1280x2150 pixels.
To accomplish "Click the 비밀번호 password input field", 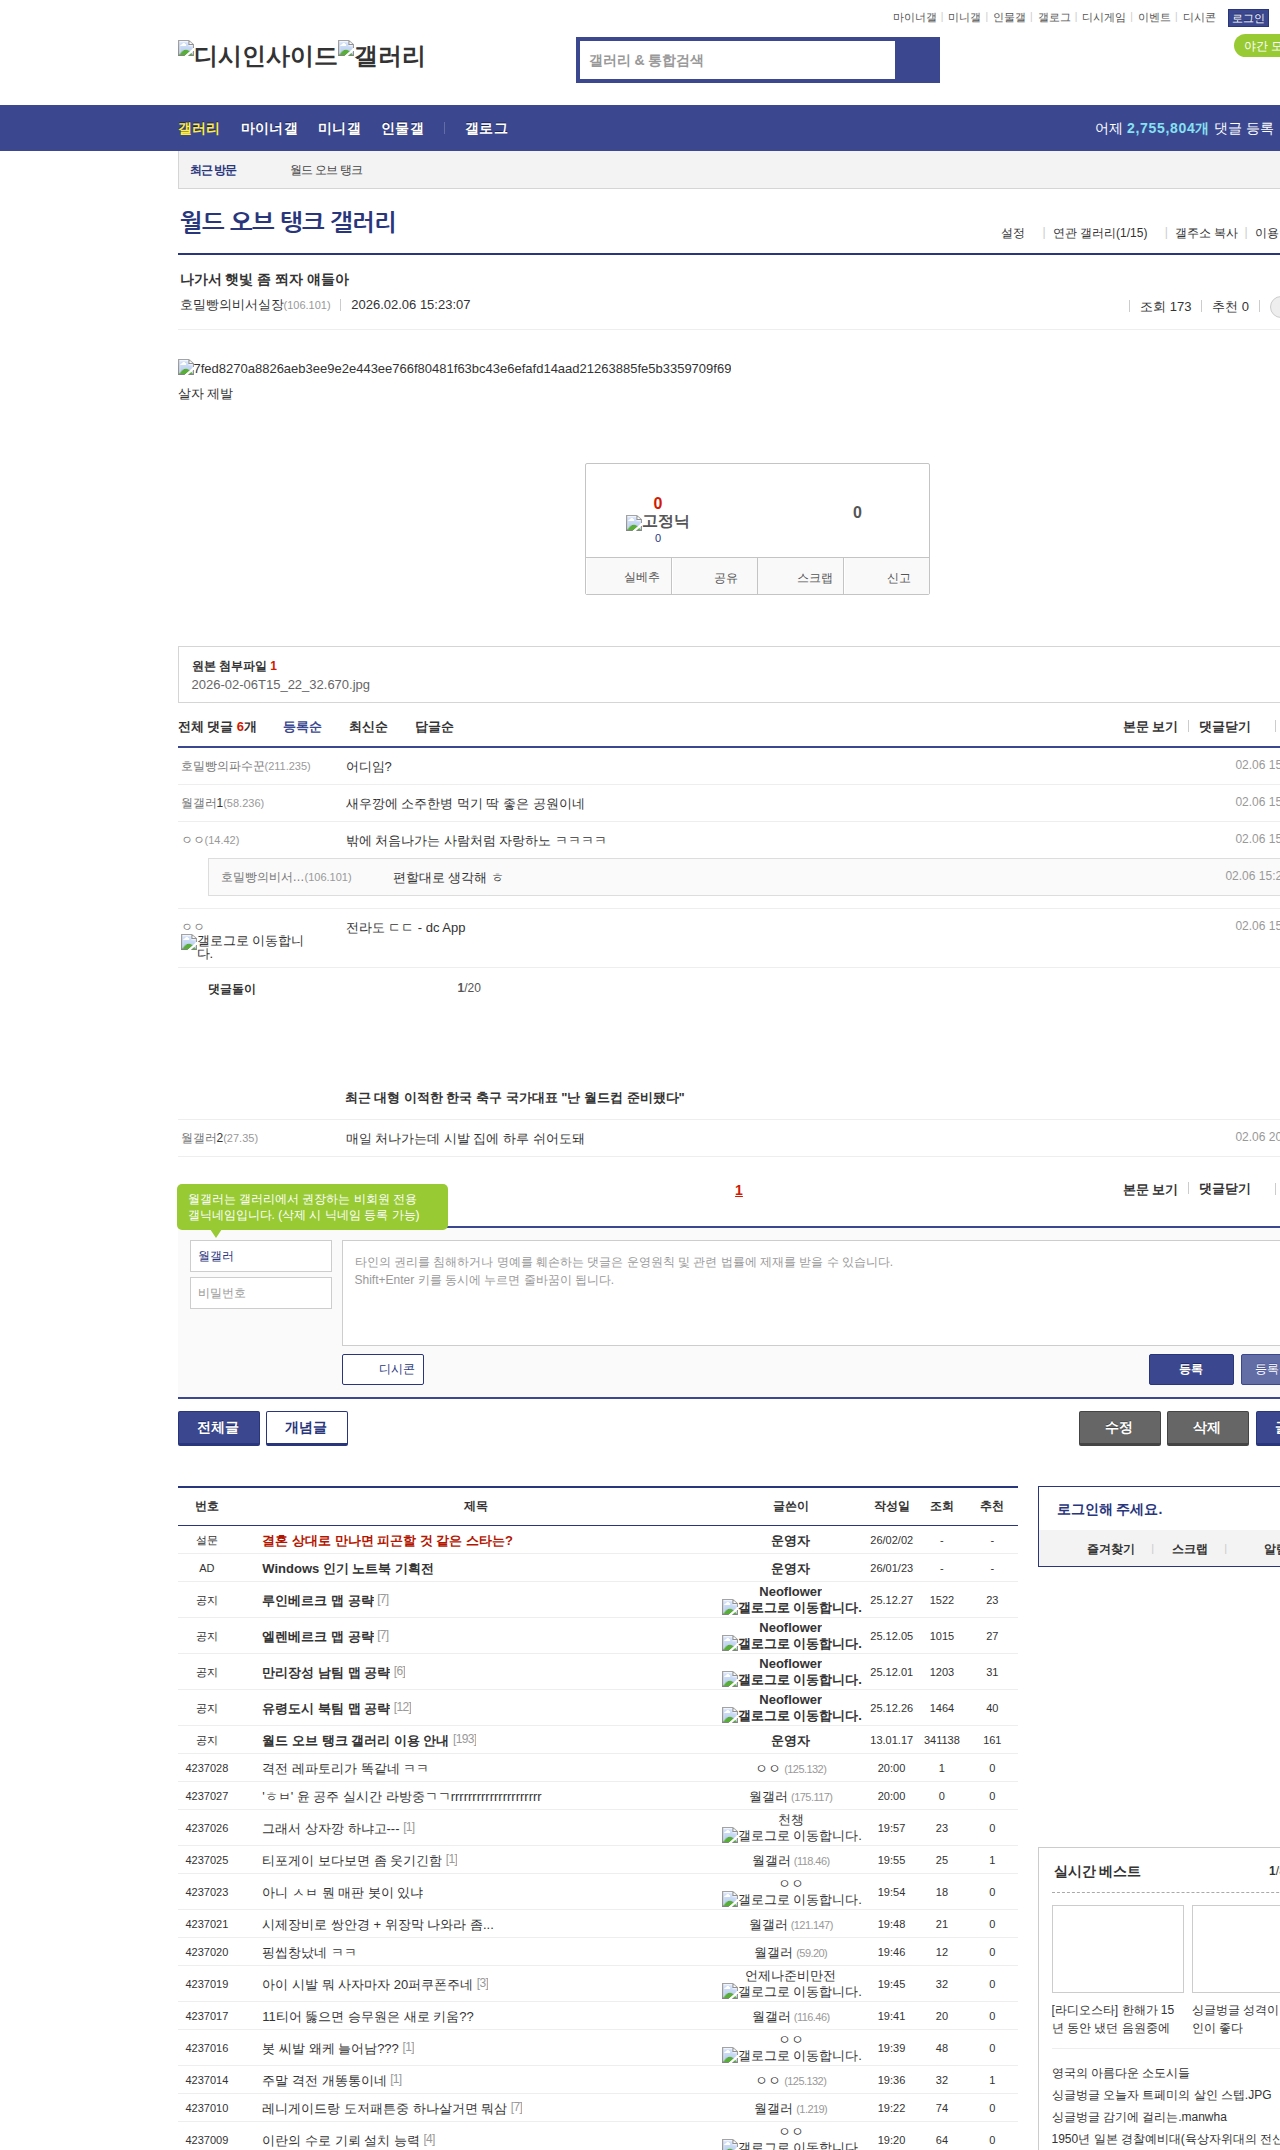I will tap(261, 1293).
